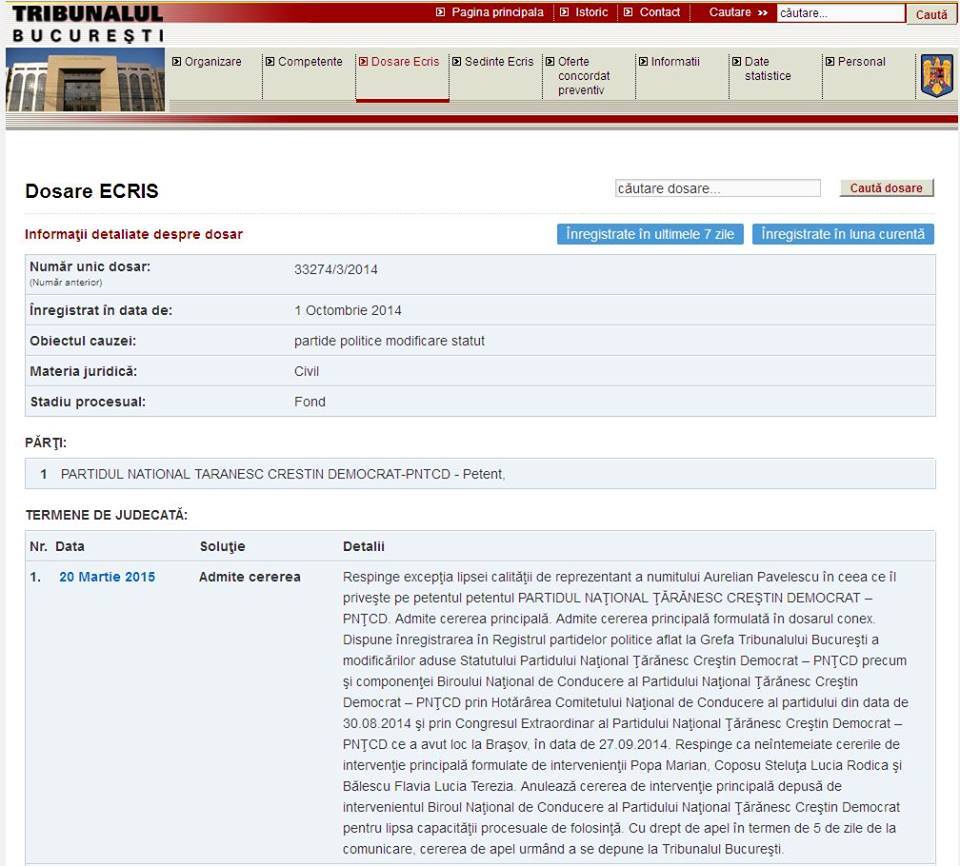The image size is (960, 866).
Task: Focus the top site search field
Action: click(841, 13)
